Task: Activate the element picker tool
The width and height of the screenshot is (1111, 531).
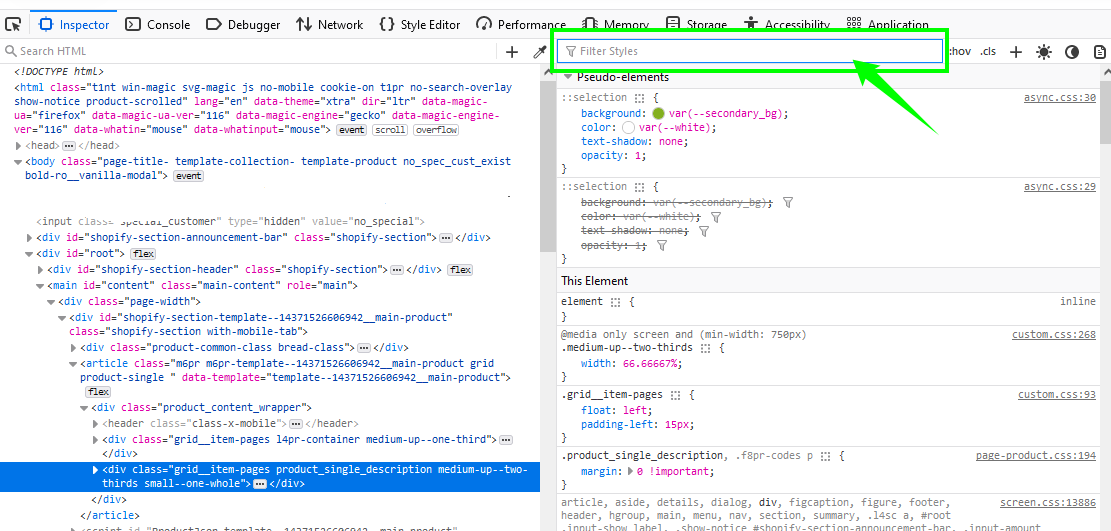Action: point(14,24)
